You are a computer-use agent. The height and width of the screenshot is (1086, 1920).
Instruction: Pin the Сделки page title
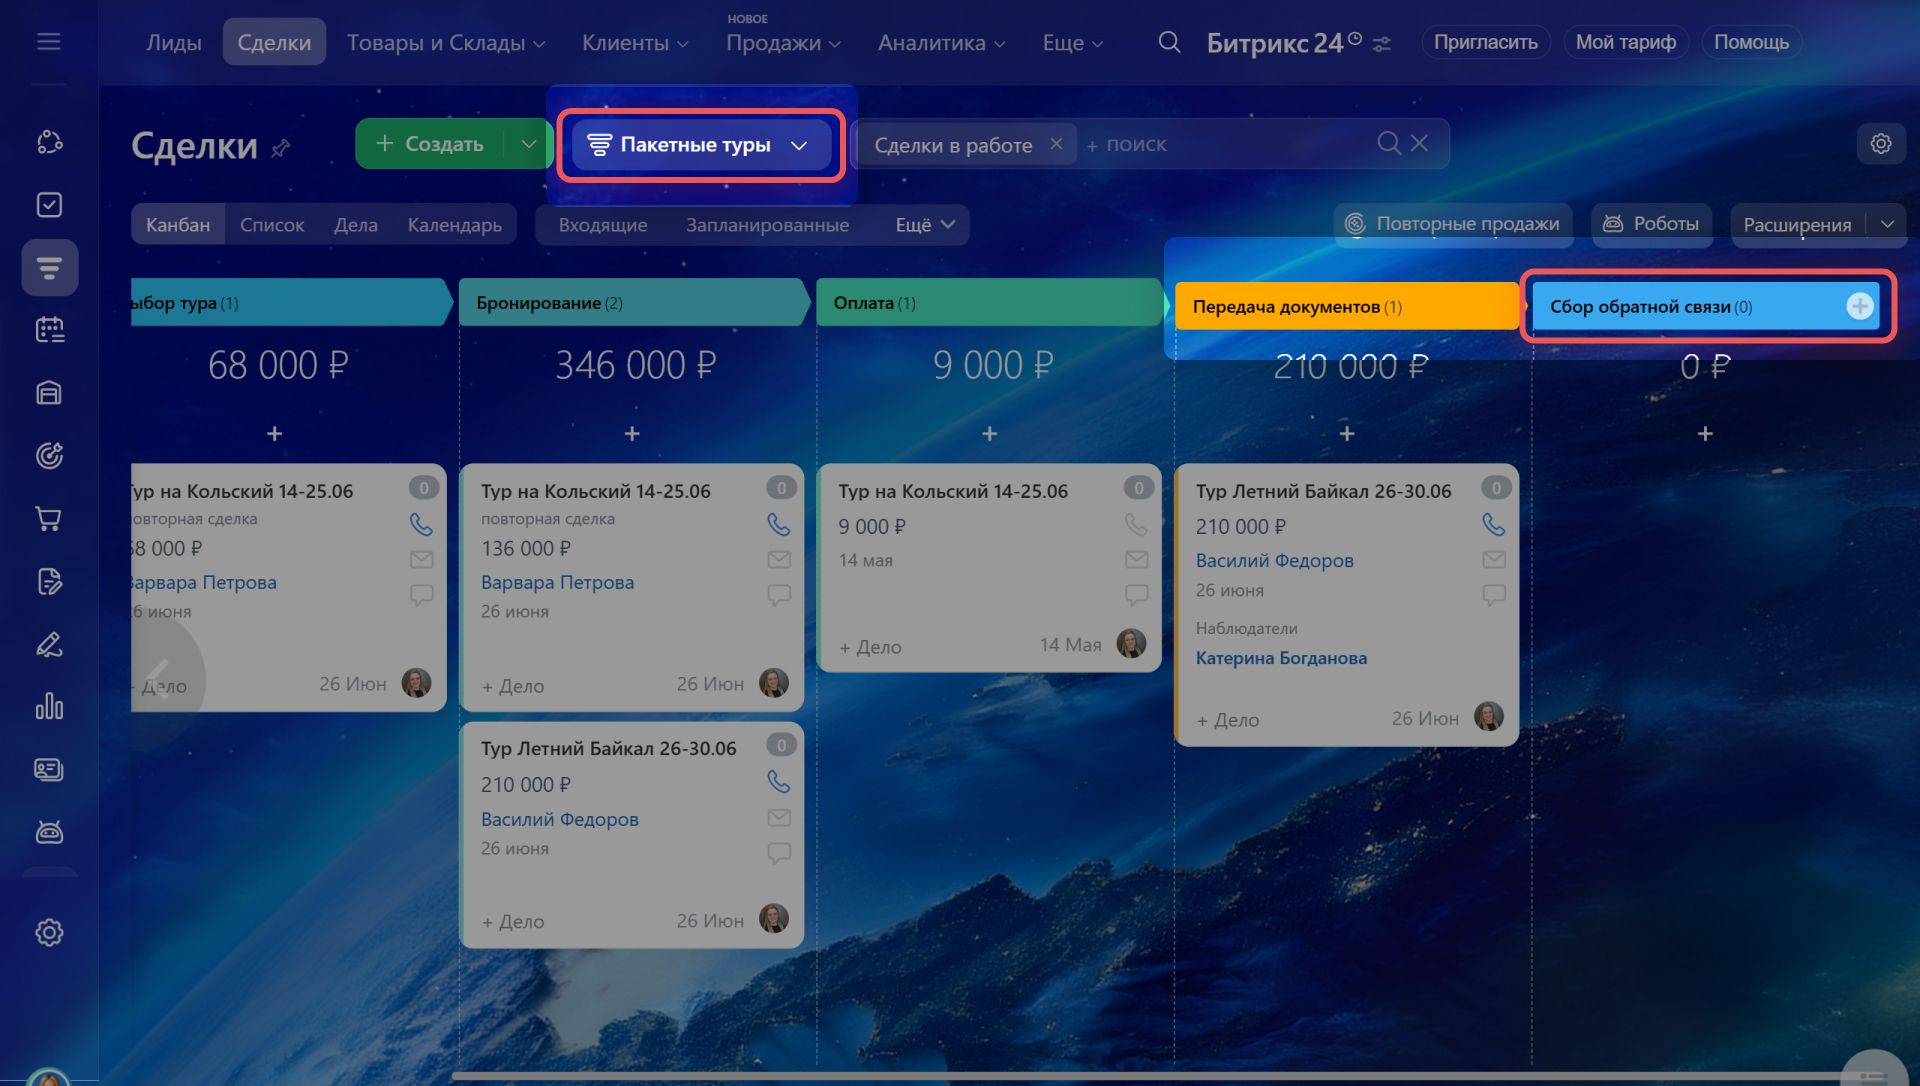[x=281, y=148]
